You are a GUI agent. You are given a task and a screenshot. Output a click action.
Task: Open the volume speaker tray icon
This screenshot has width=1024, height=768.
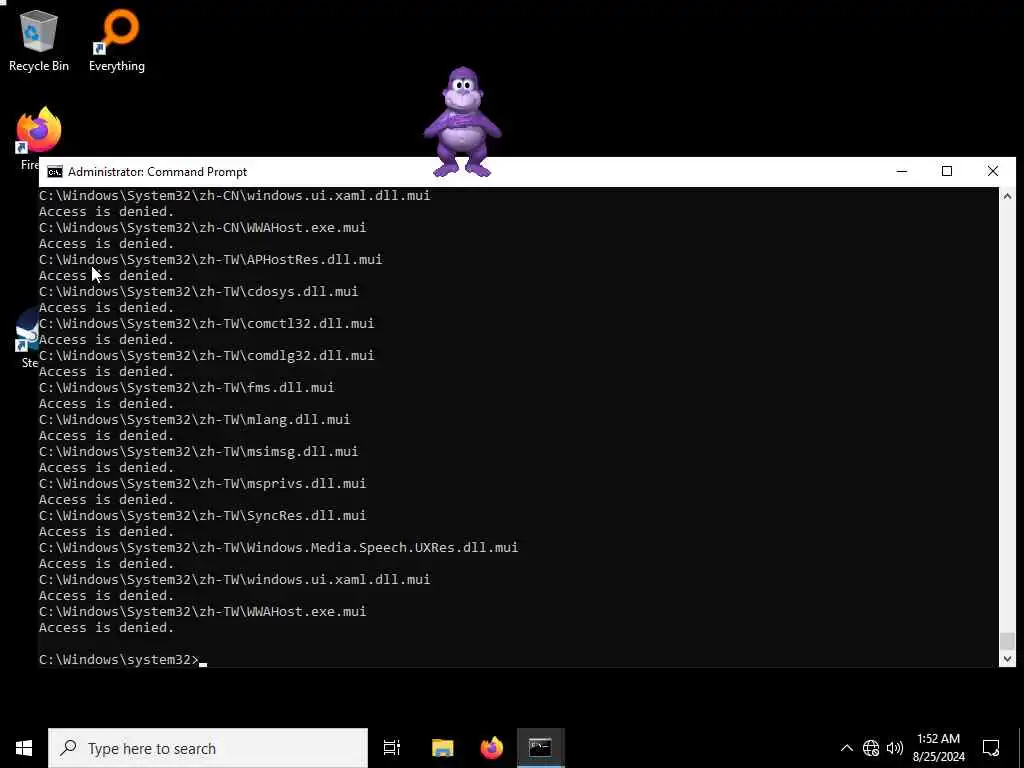tap(895, 748)
